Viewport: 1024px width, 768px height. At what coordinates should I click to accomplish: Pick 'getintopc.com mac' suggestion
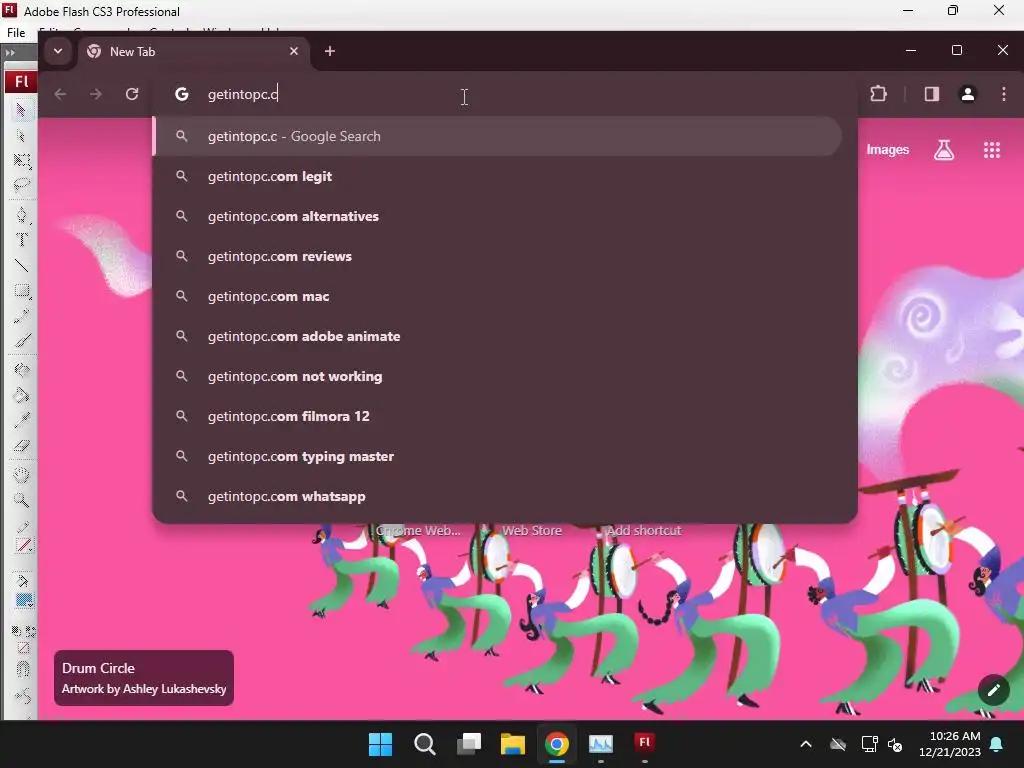point(498,296)
